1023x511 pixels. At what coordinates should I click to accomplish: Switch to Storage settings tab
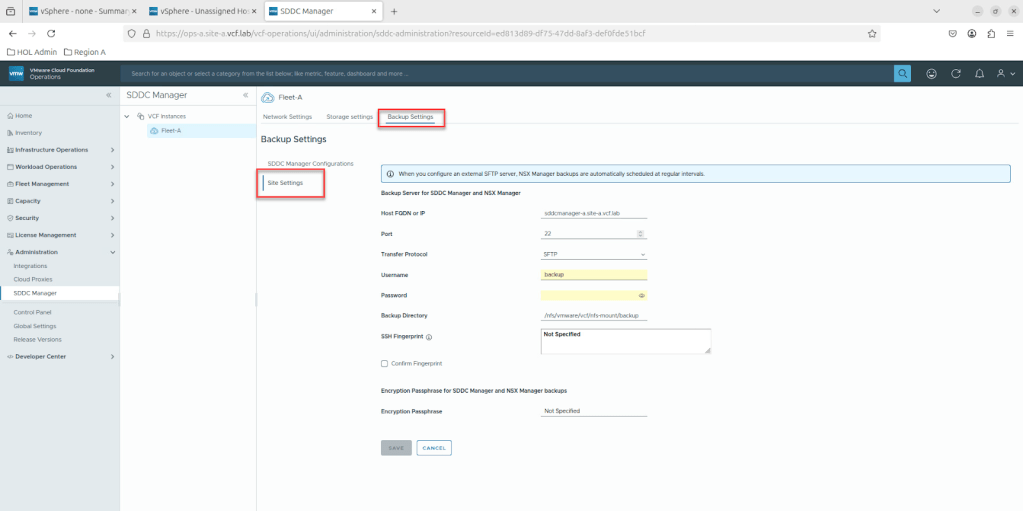tap(349, 117)
